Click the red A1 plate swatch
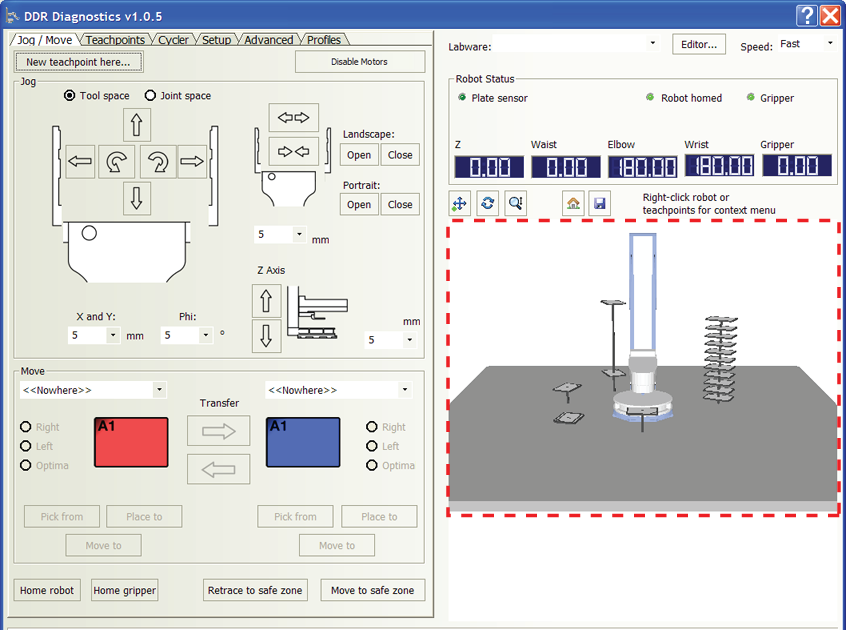The height and width of the screenshot is (630, 846). tap(131, 442)
